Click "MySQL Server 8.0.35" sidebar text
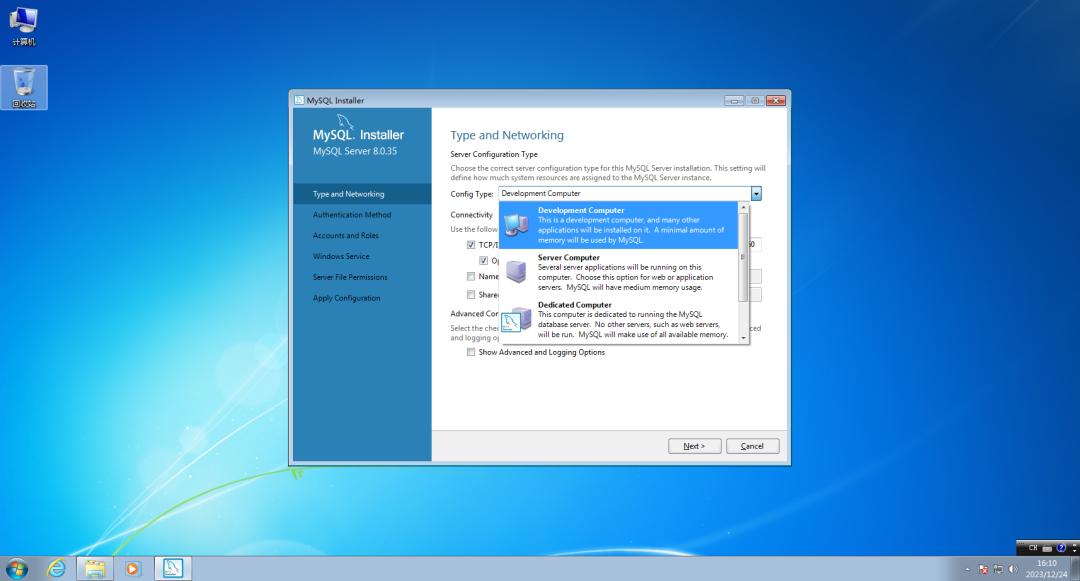 [355, 151]
